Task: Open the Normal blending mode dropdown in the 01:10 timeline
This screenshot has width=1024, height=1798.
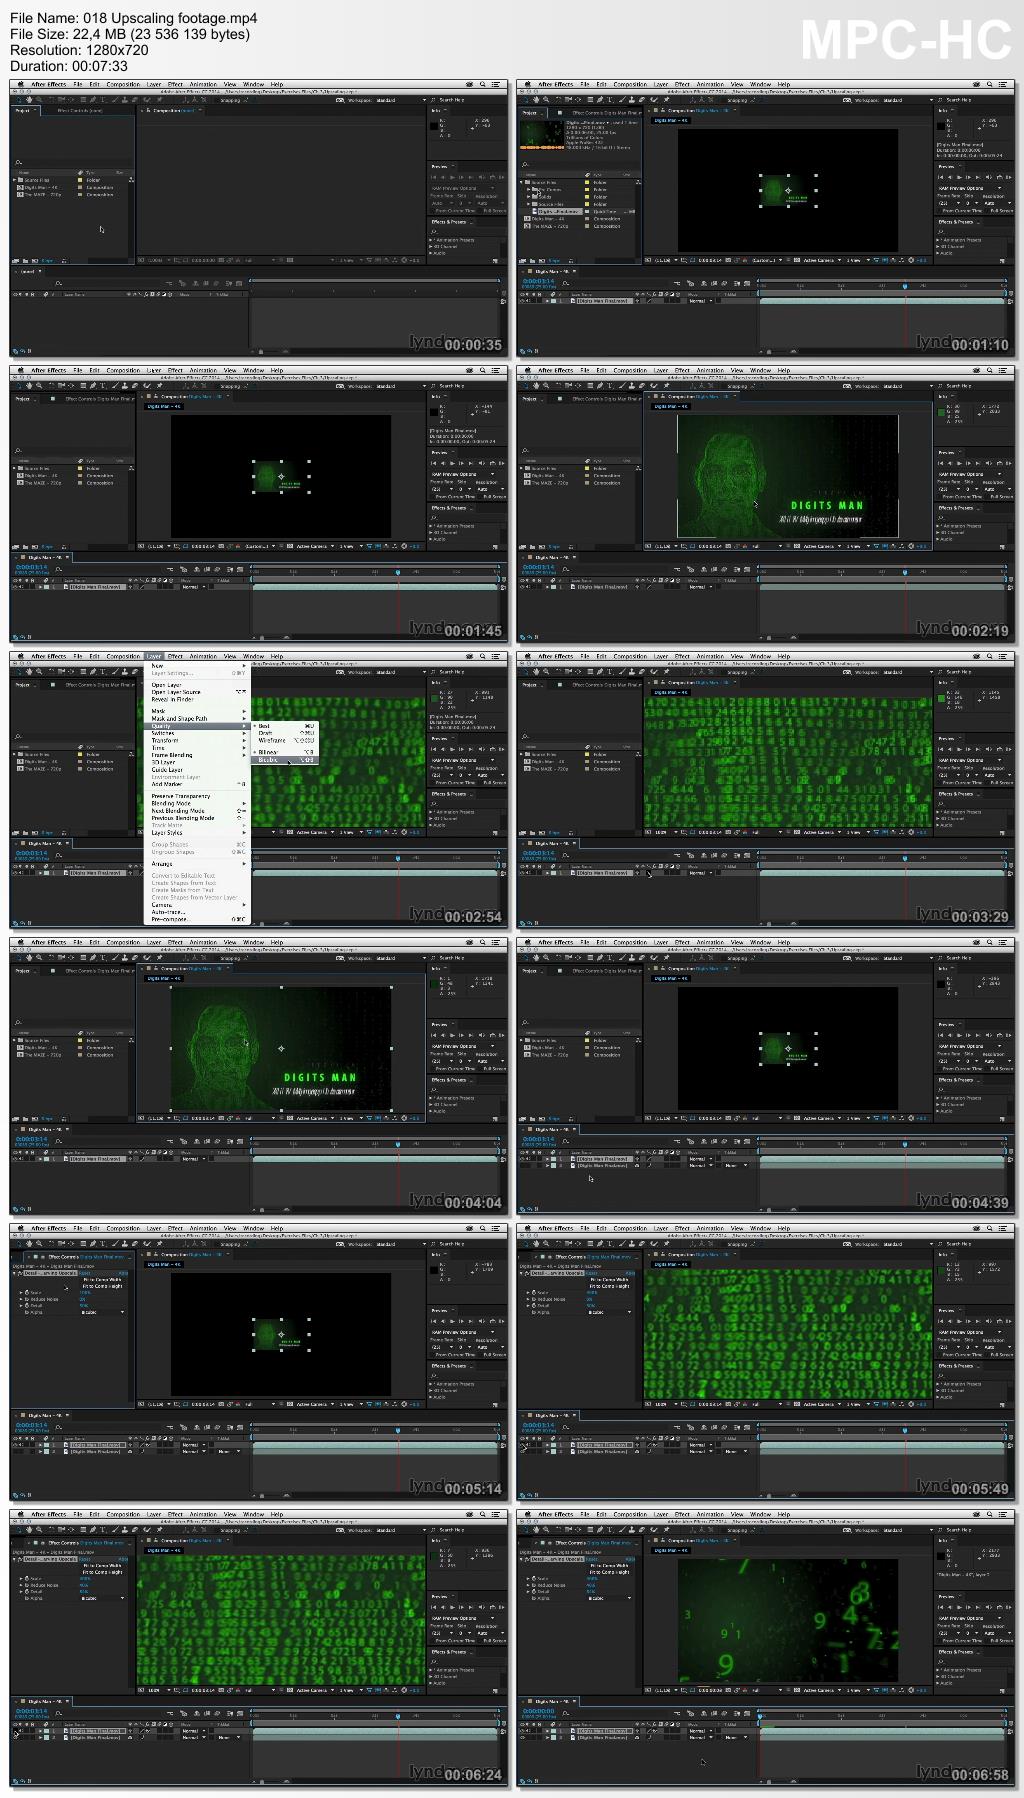Action: (700, 301)
